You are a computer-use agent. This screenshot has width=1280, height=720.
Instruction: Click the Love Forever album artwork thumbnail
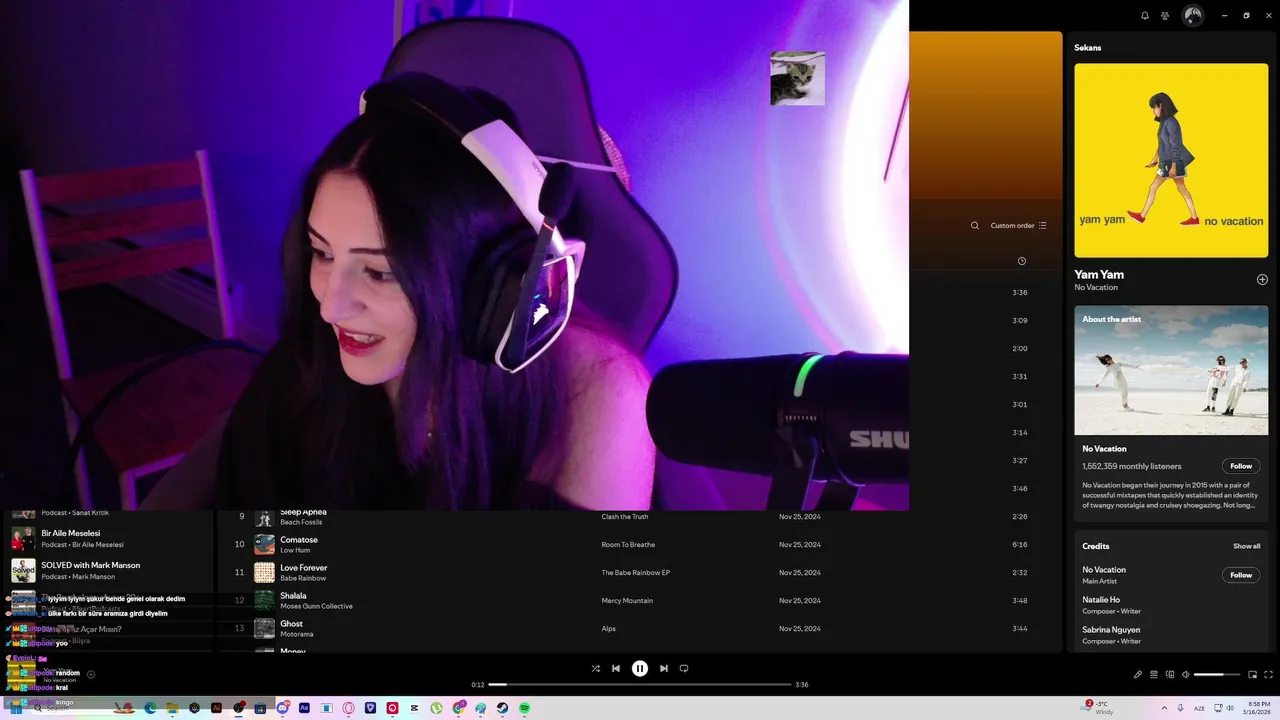tap(264, 572)
